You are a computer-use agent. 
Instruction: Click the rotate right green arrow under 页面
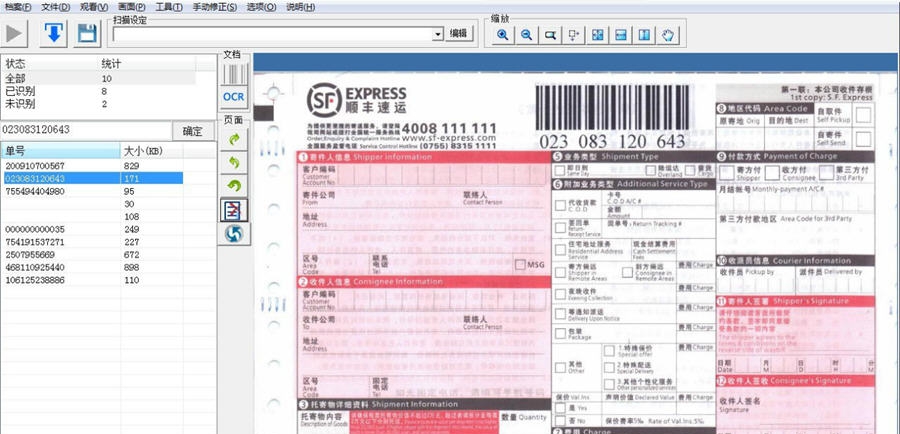(x=234, y=139)
